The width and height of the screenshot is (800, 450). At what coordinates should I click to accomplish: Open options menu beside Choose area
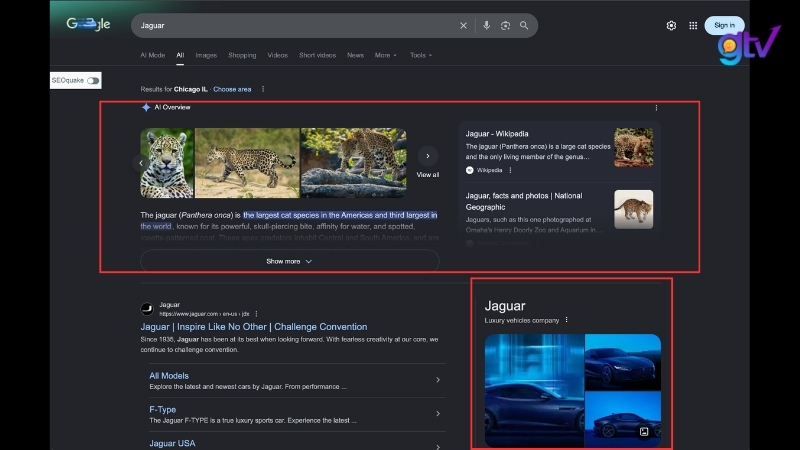pyautogui.click(x=263, y=89)
